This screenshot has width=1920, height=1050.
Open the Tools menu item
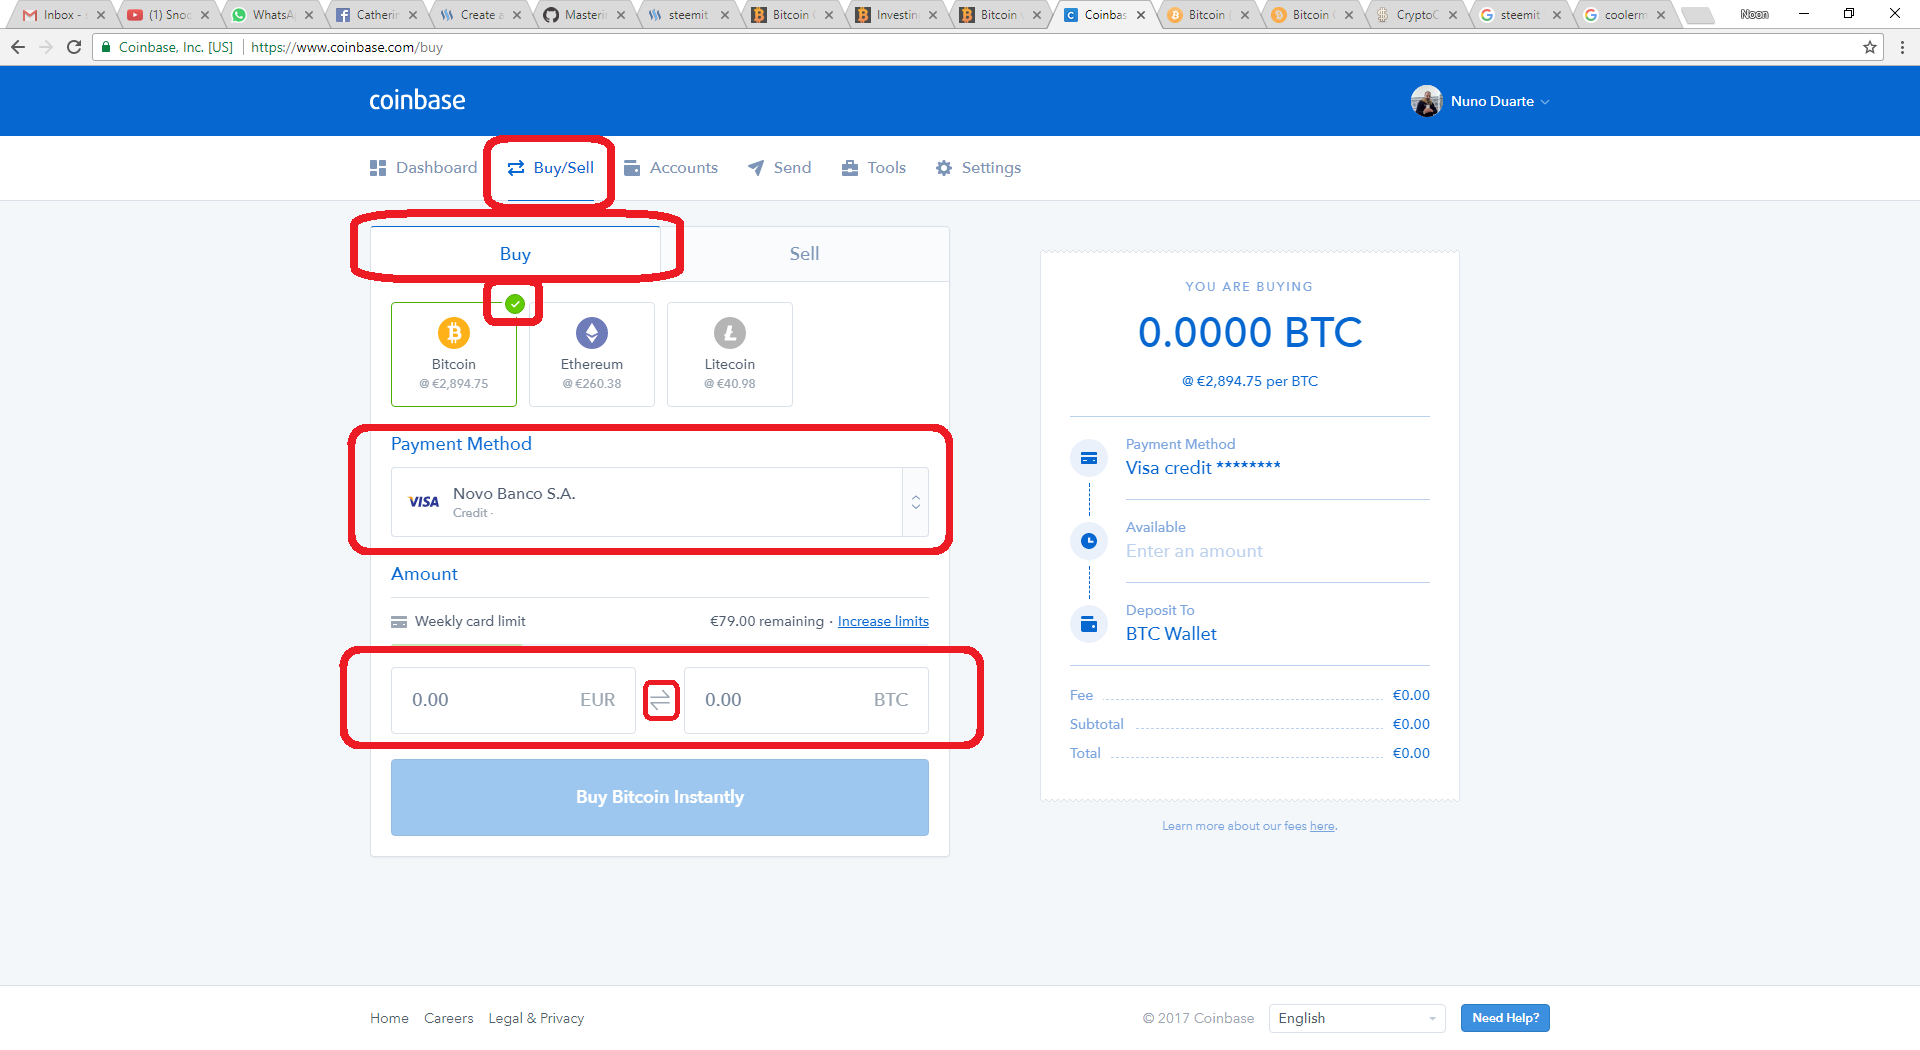pos(874,168)
